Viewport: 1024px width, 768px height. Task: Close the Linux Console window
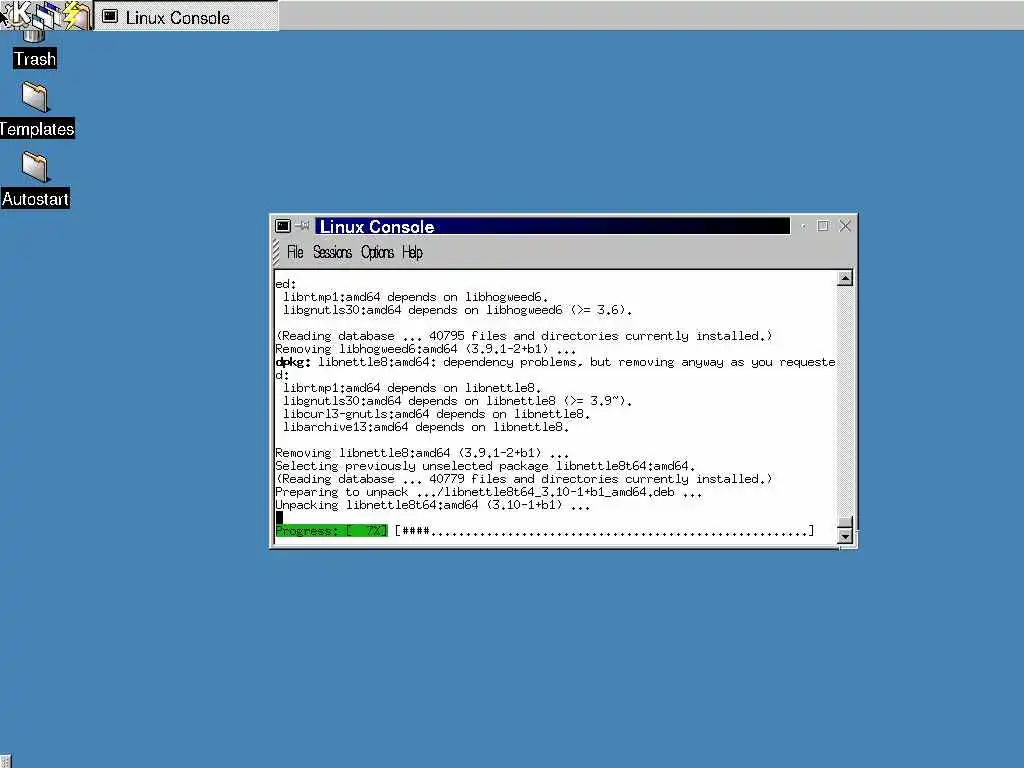(844, 226)
